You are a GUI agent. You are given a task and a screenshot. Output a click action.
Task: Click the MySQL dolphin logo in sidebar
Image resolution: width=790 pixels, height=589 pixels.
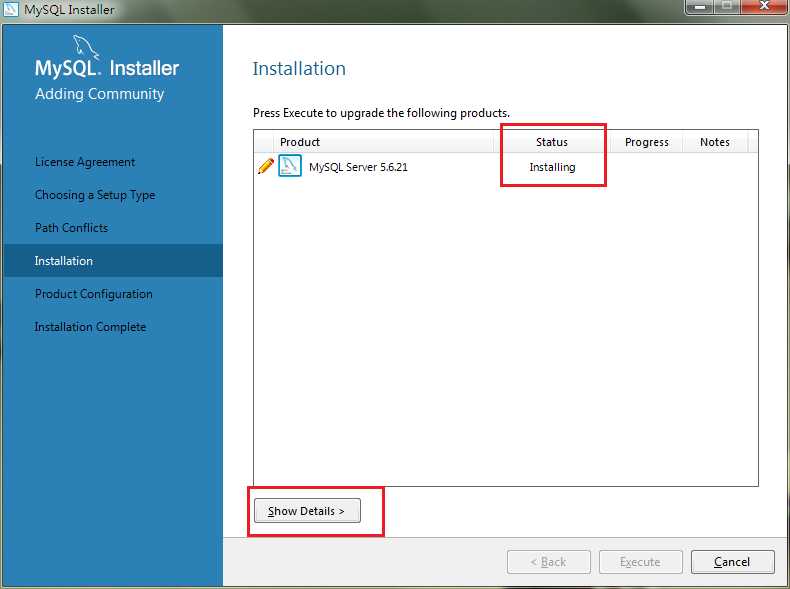coord(86,47)
